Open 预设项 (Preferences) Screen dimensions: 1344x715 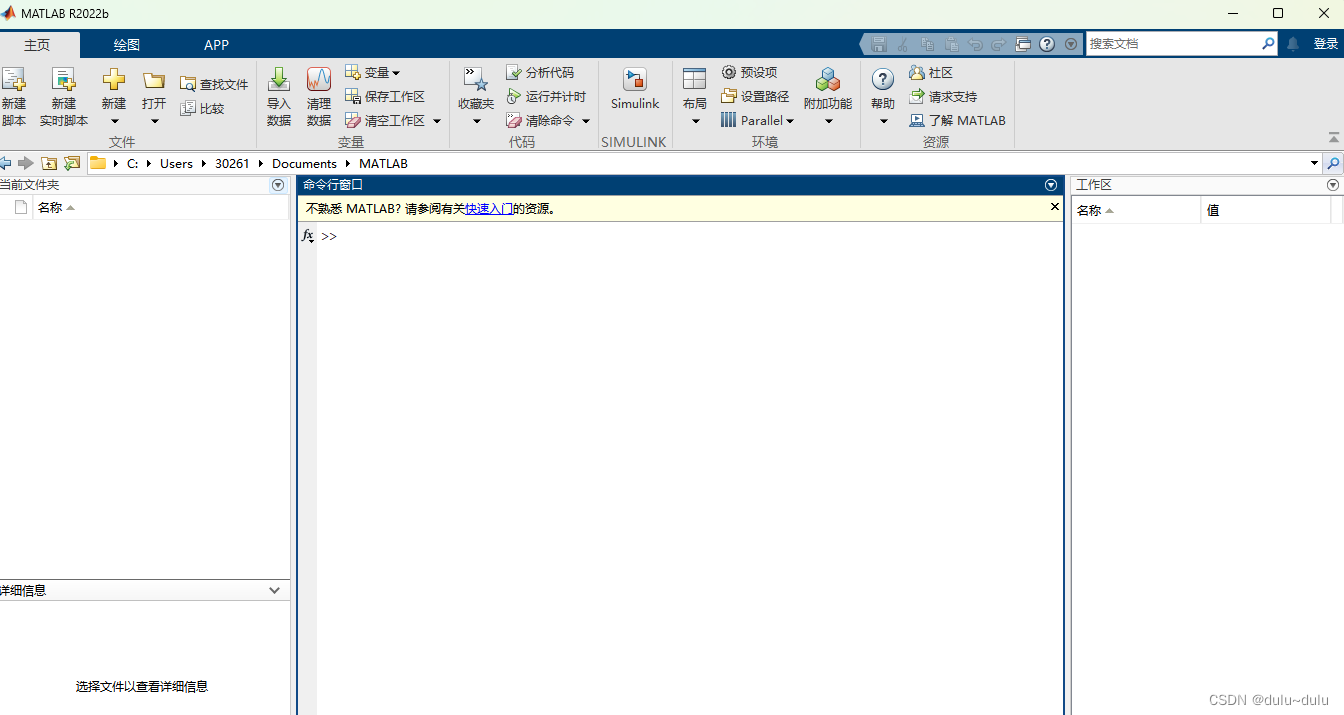[x=749, y=72]
